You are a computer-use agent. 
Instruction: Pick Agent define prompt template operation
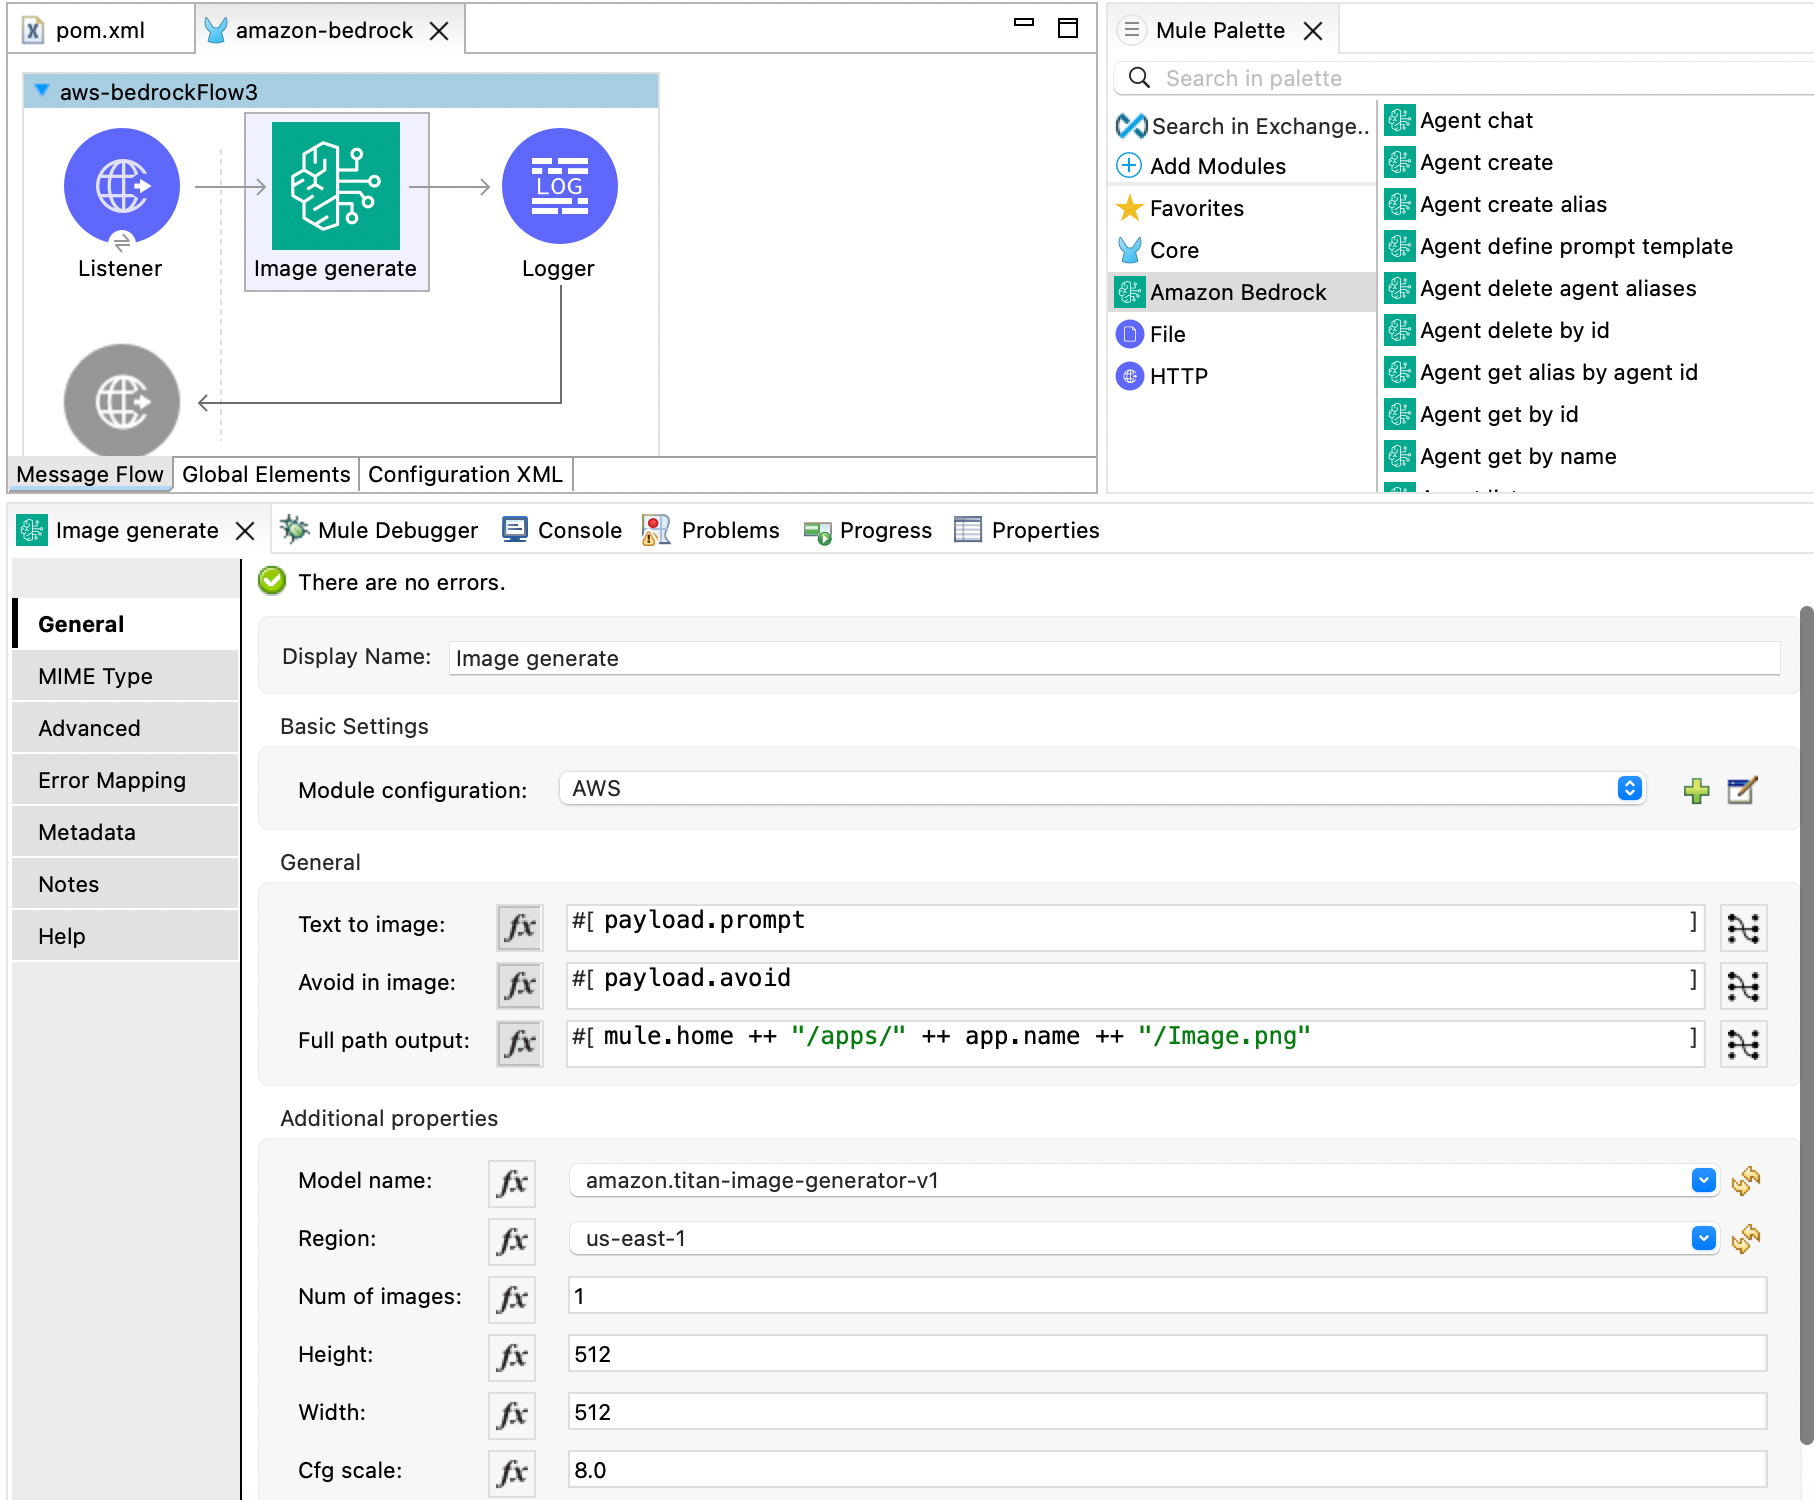point(1559,246)
